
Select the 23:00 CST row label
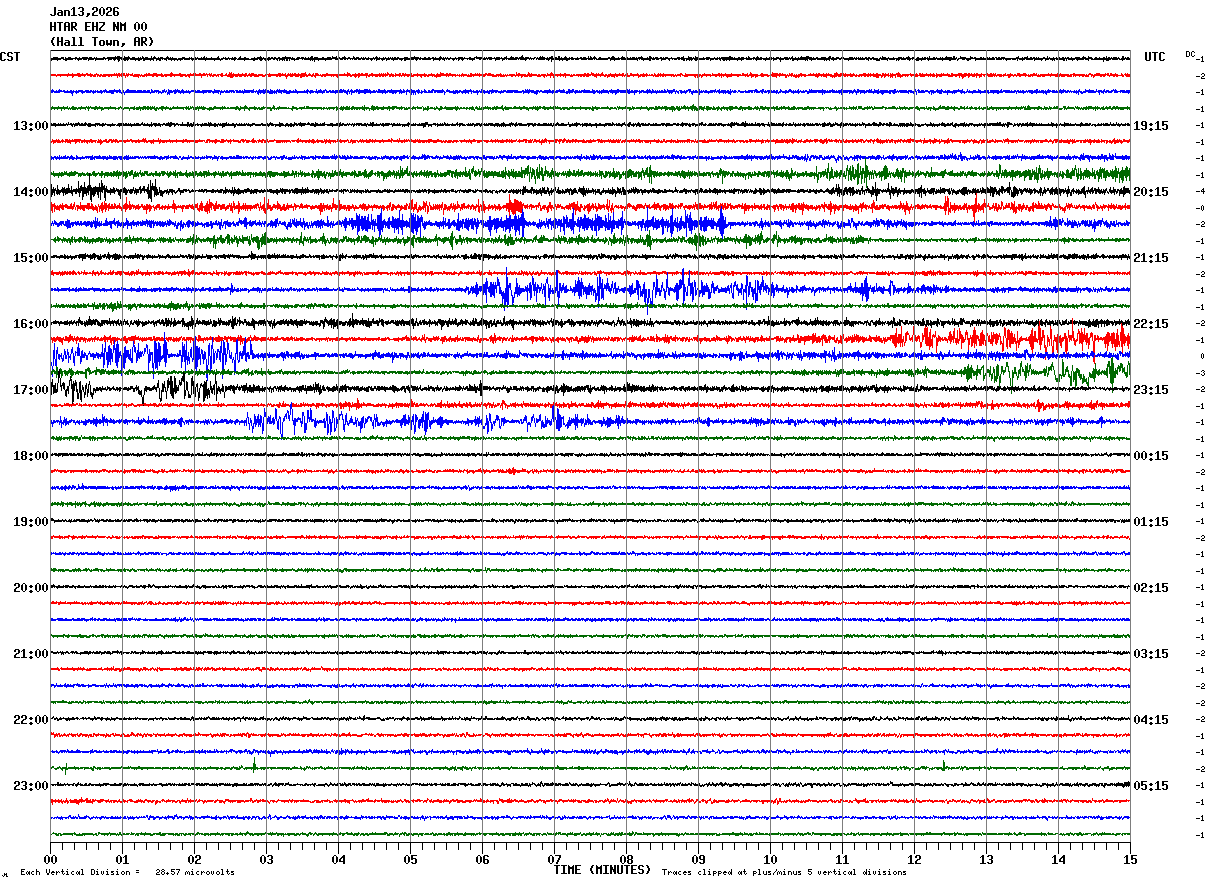(30, 786)
